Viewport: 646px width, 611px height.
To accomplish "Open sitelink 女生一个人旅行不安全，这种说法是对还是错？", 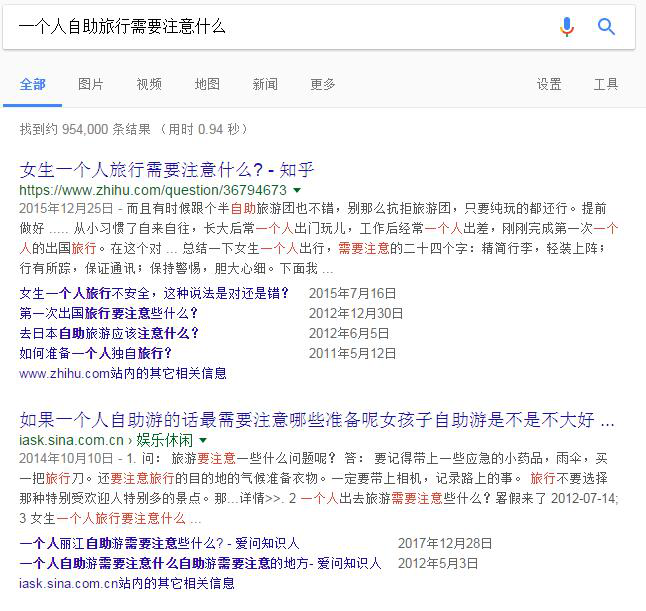I will 155,293.
